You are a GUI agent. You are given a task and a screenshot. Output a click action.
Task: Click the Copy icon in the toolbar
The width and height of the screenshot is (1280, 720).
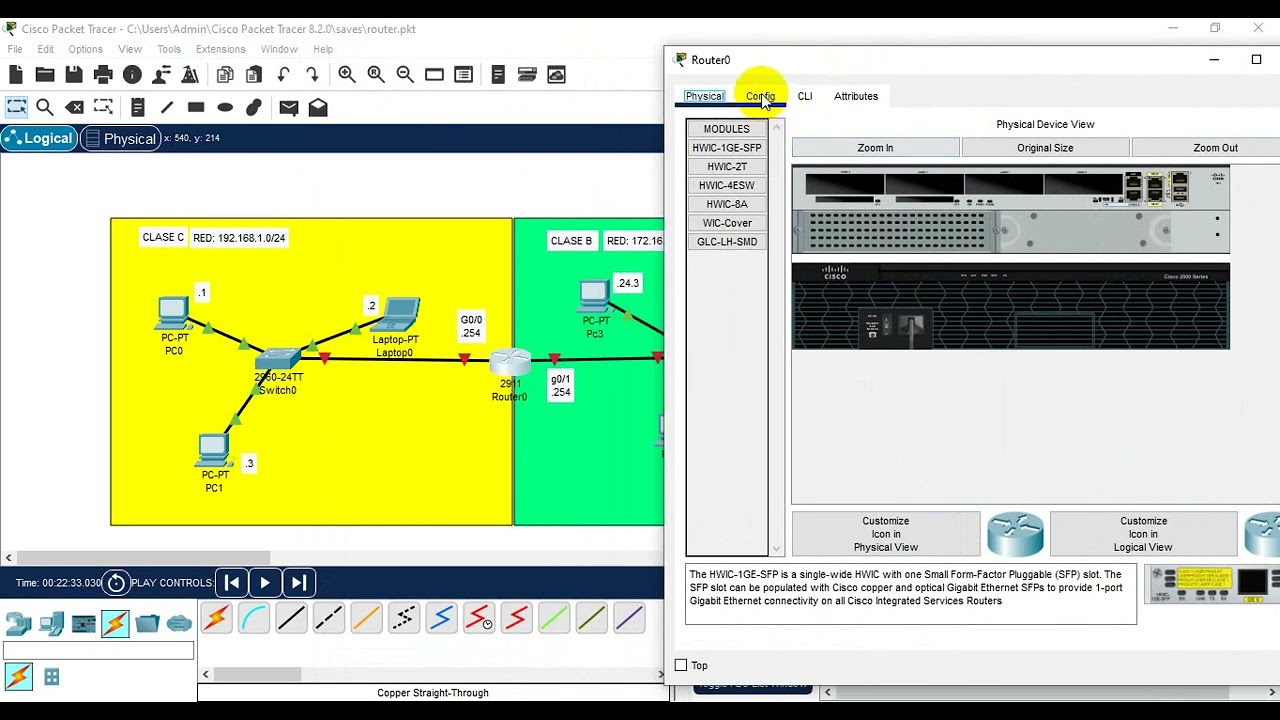pos(225,75)
